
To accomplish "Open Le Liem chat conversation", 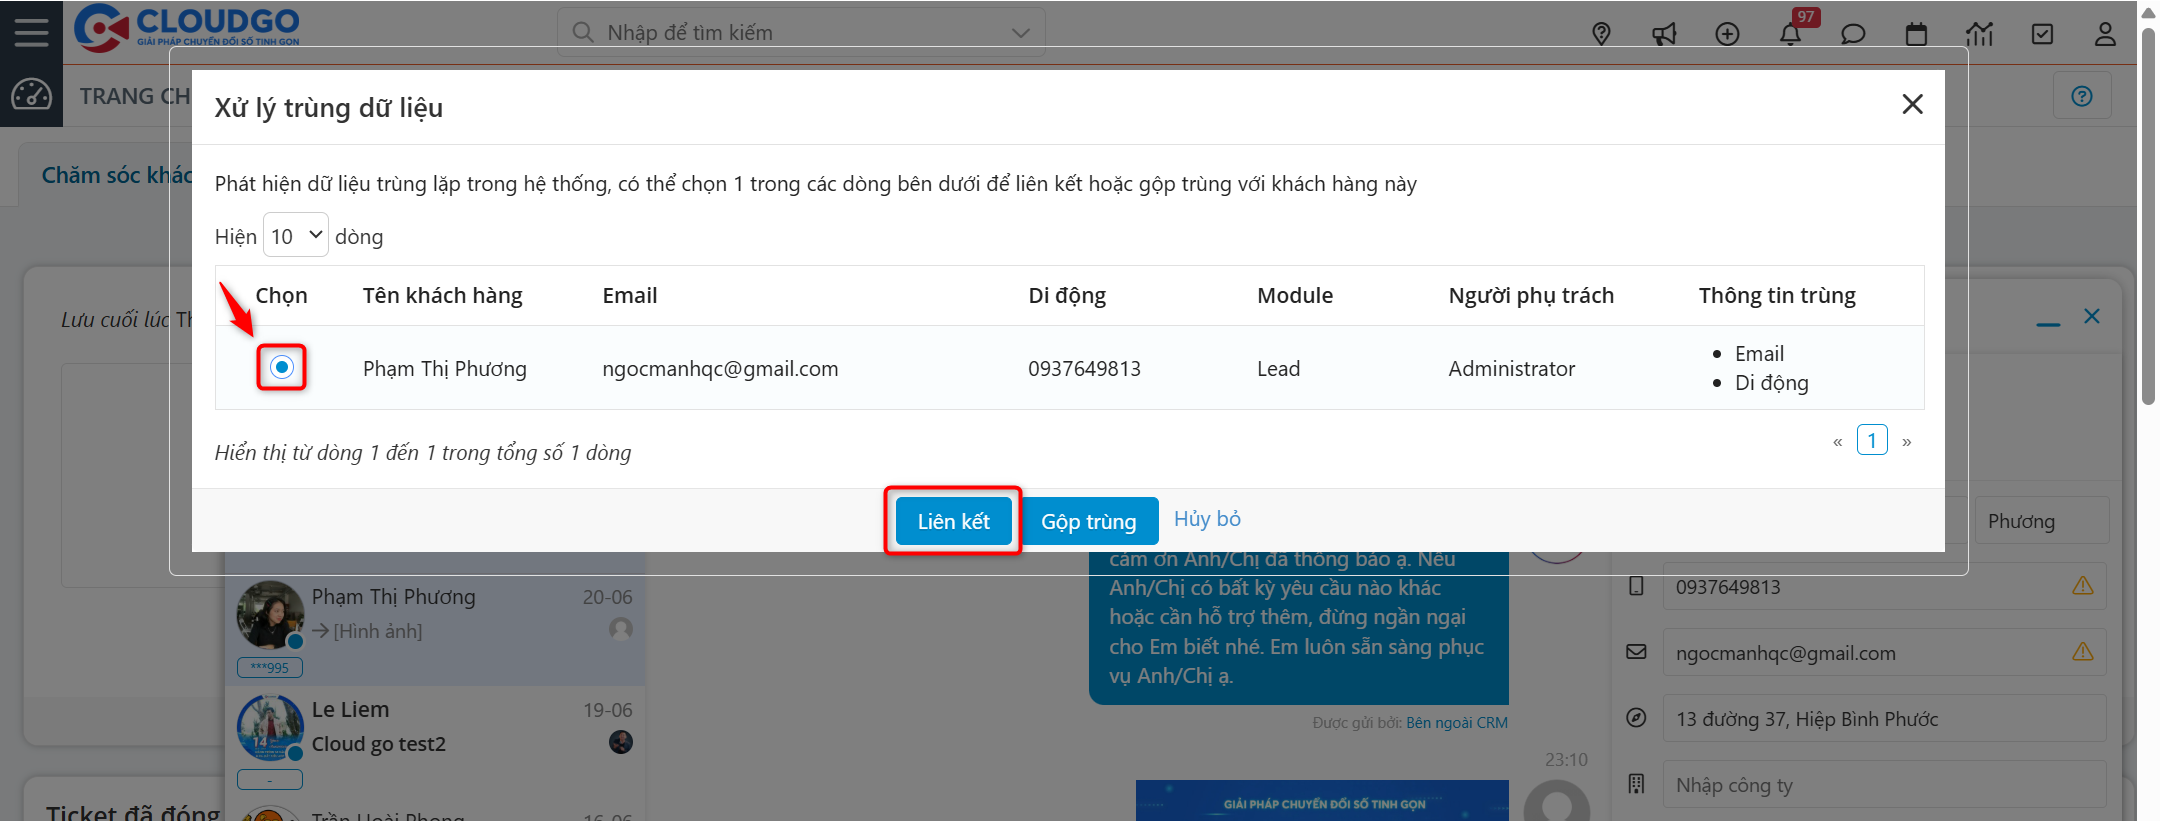I will pos(435,740).
